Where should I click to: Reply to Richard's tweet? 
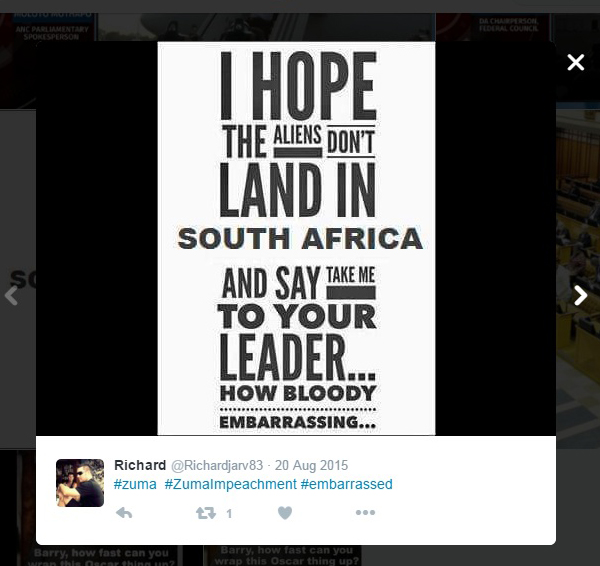coord(124,513)
